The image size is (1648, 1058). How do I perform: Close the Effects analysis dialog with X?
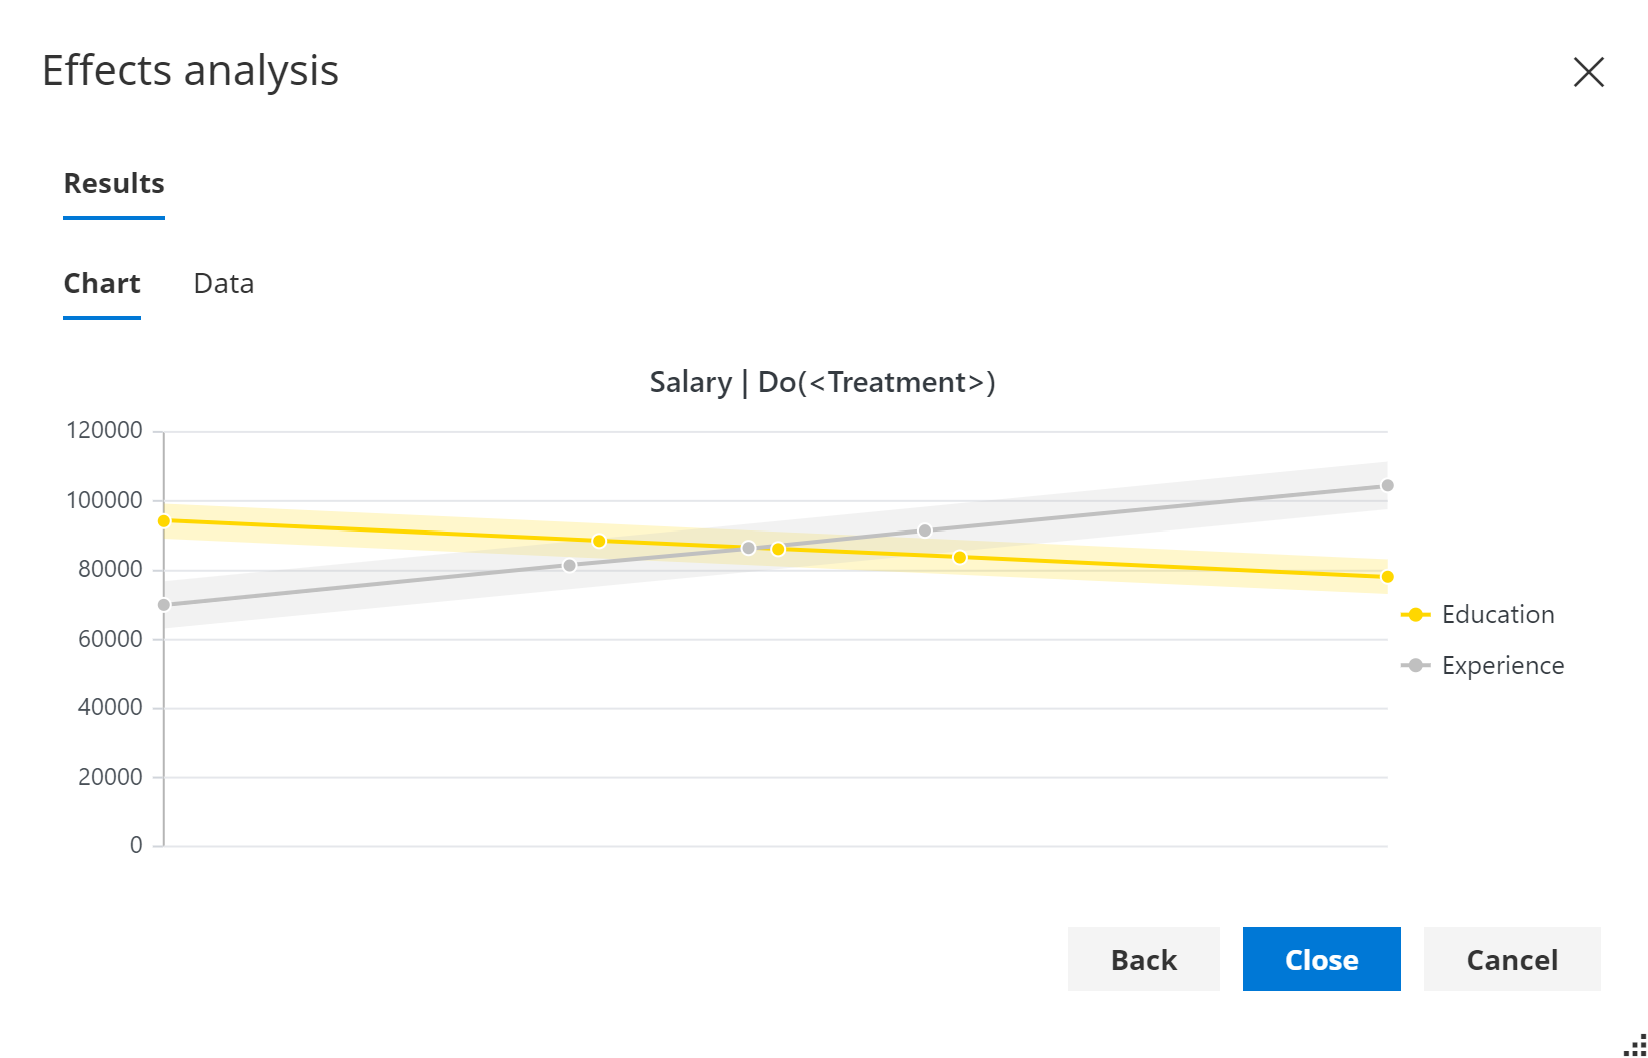1588,72
